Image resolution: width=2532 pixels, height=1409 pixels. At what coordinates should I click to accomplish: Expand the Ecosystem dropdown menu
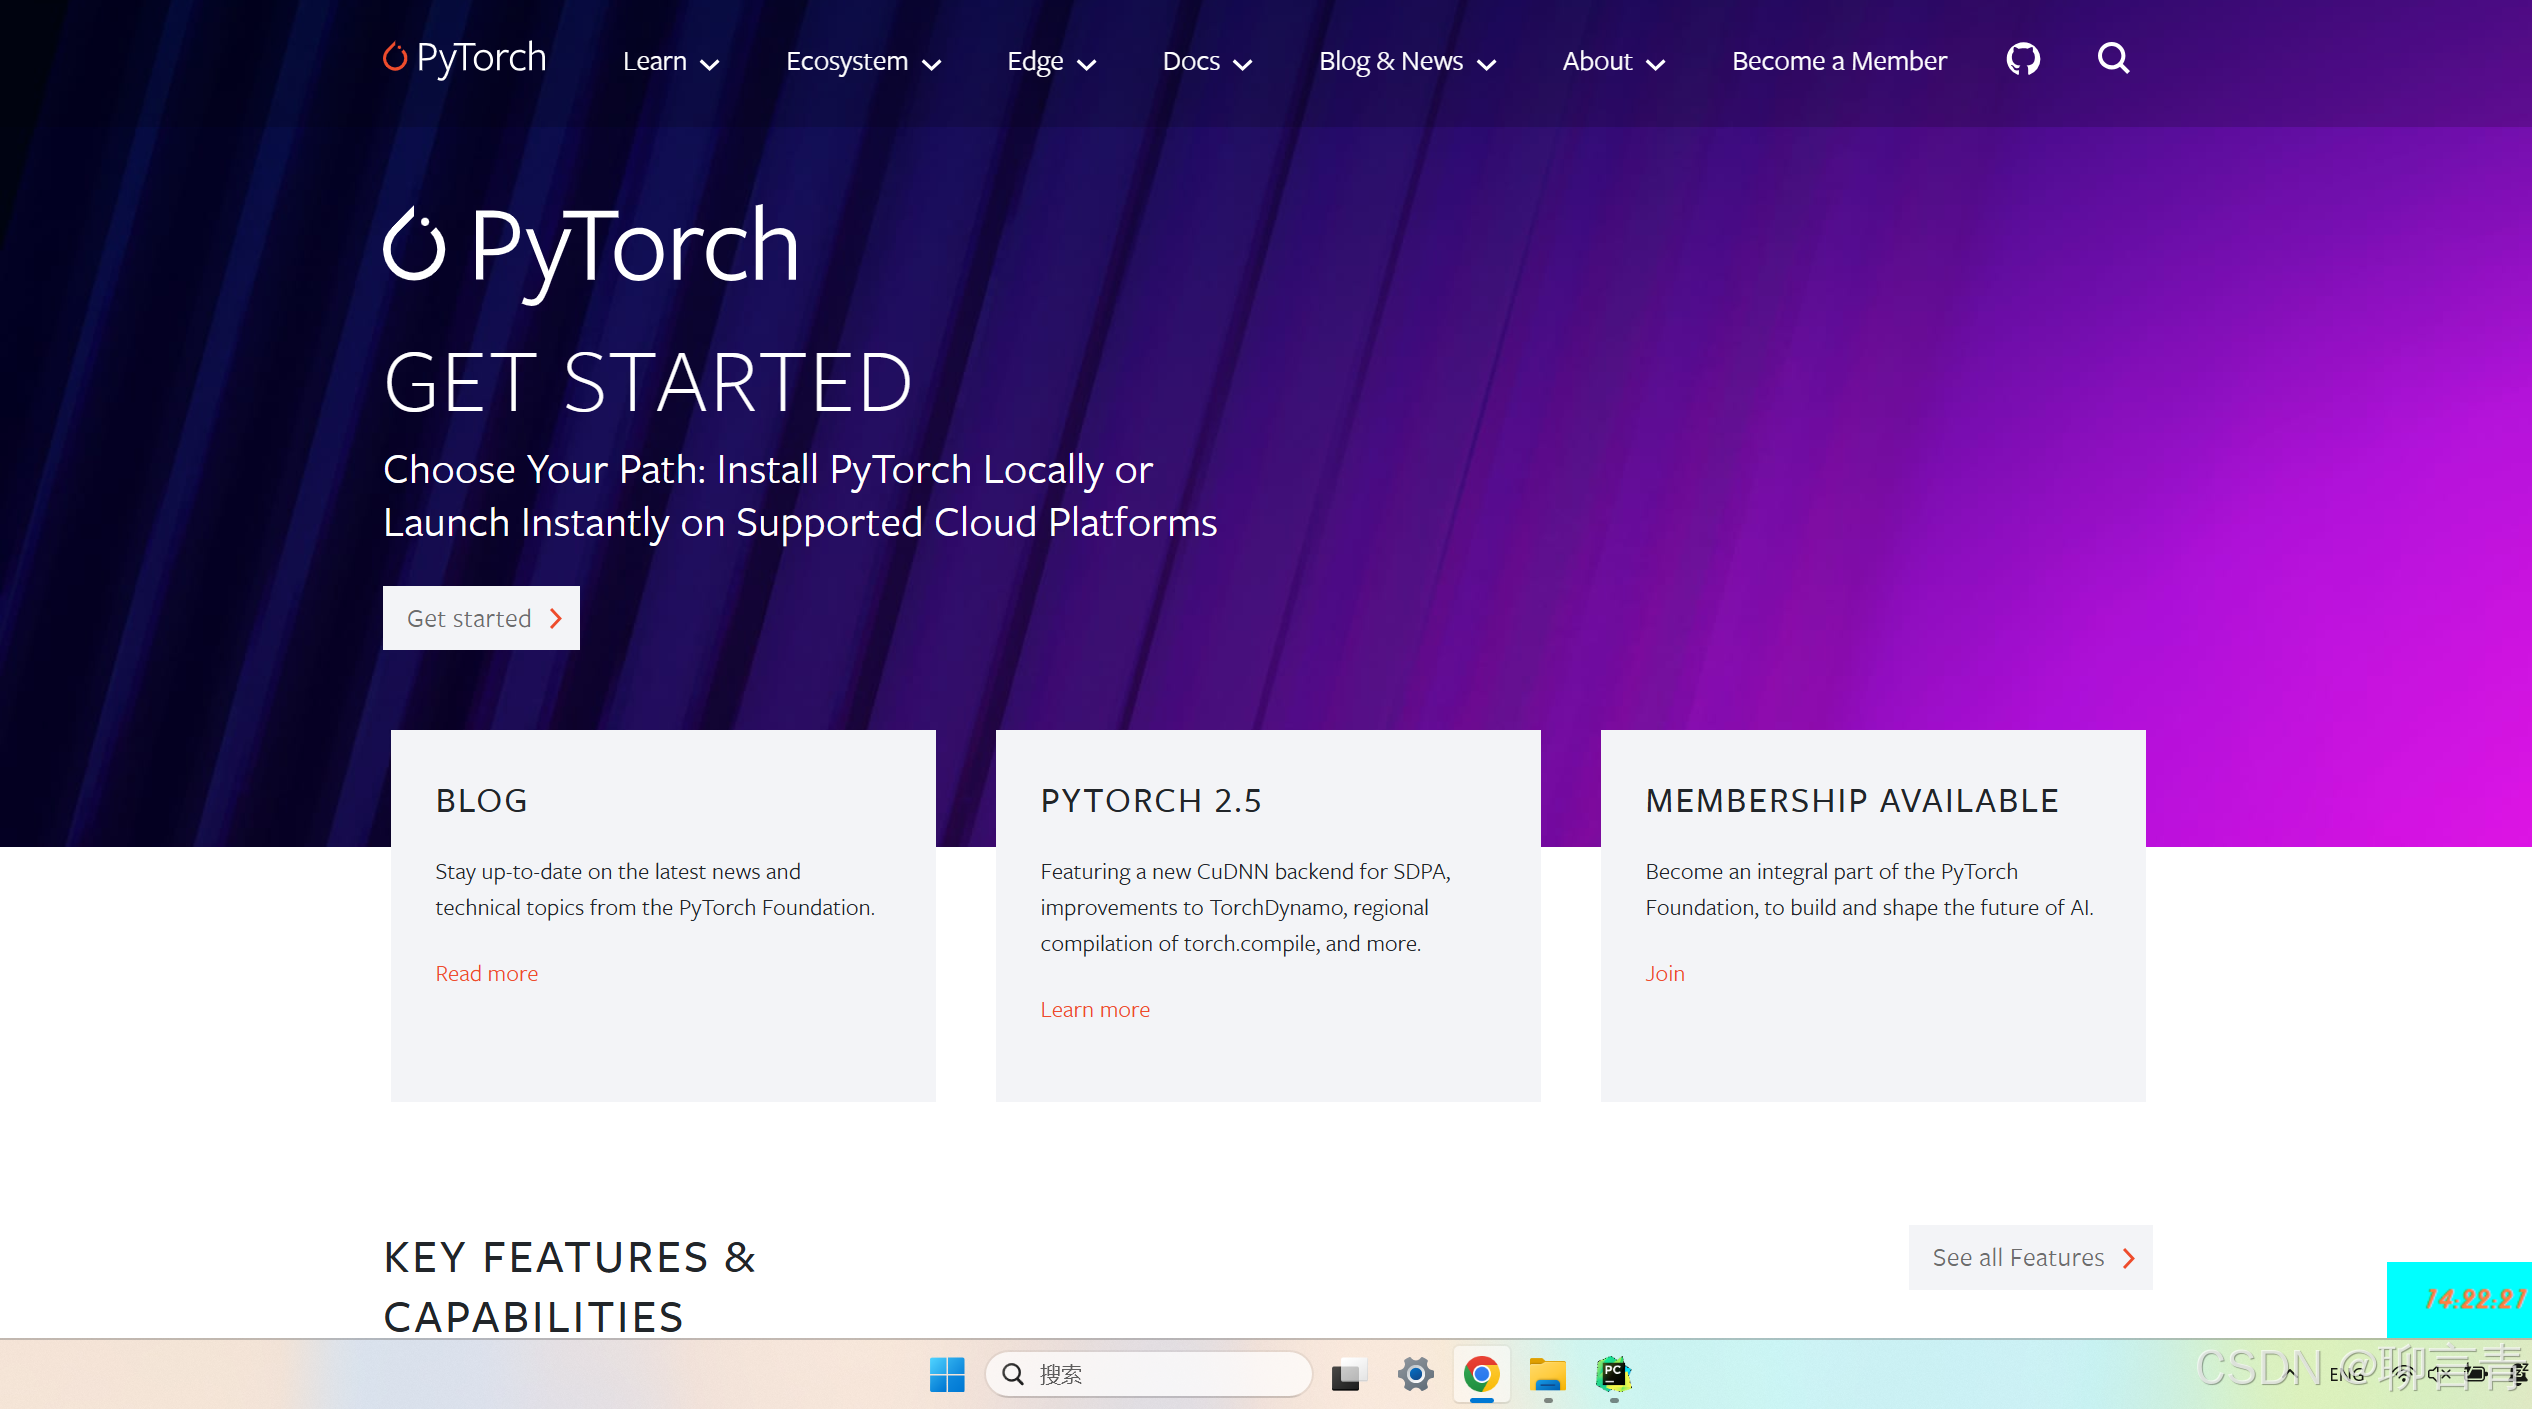[x=862, y=62]
